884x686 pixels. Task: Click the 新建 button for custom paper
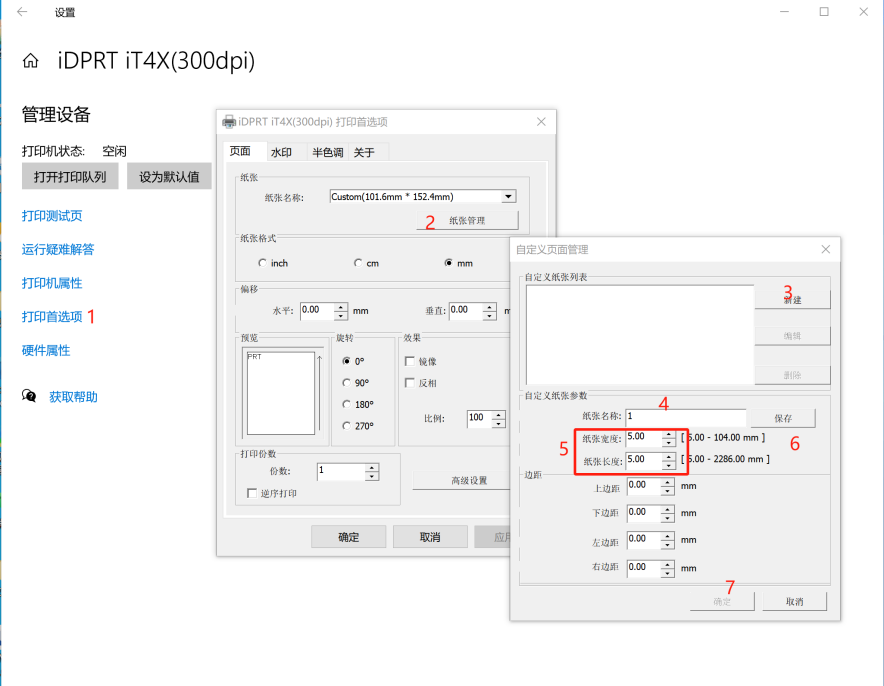792,299
